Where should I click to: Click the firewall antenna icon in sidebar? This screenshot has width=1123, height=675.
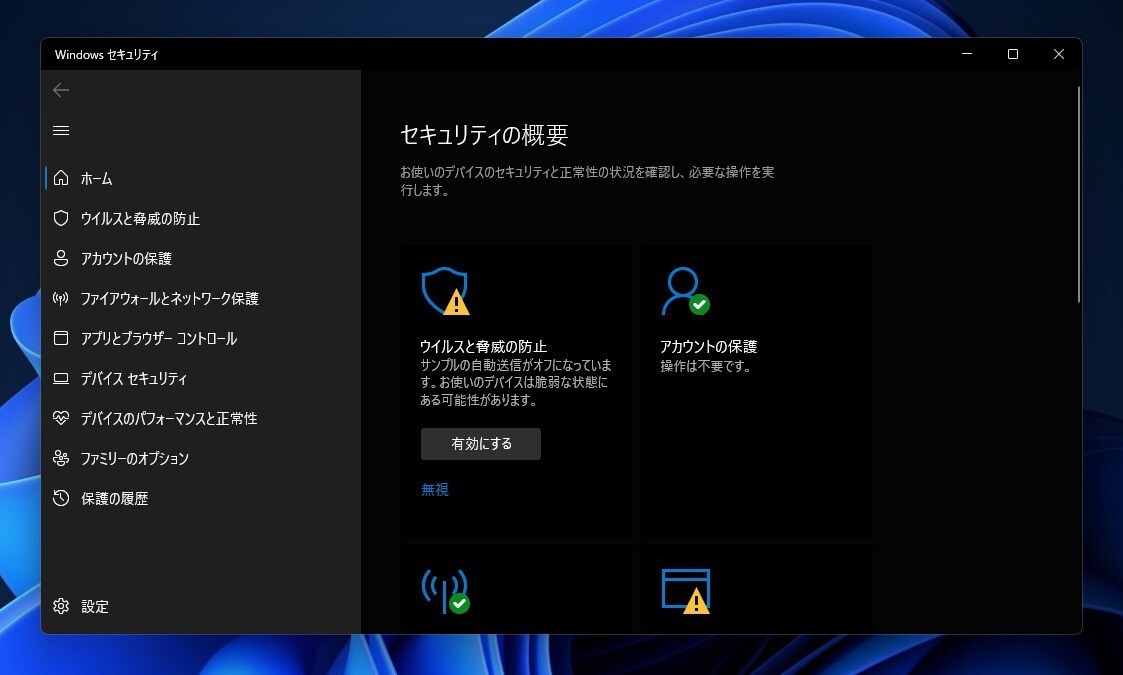(61, 298)
